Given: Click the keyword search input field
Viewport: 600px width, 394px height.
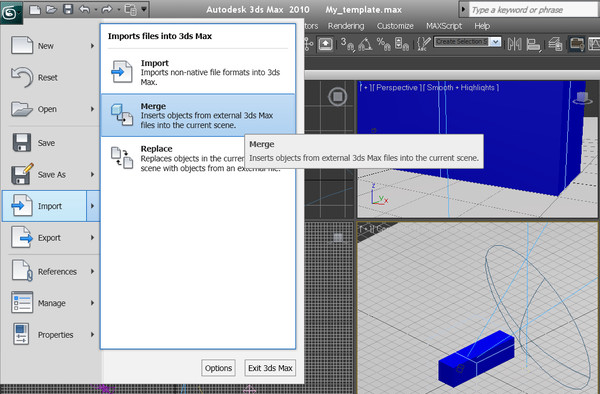Looking at the screenshot, I should 533,10.
